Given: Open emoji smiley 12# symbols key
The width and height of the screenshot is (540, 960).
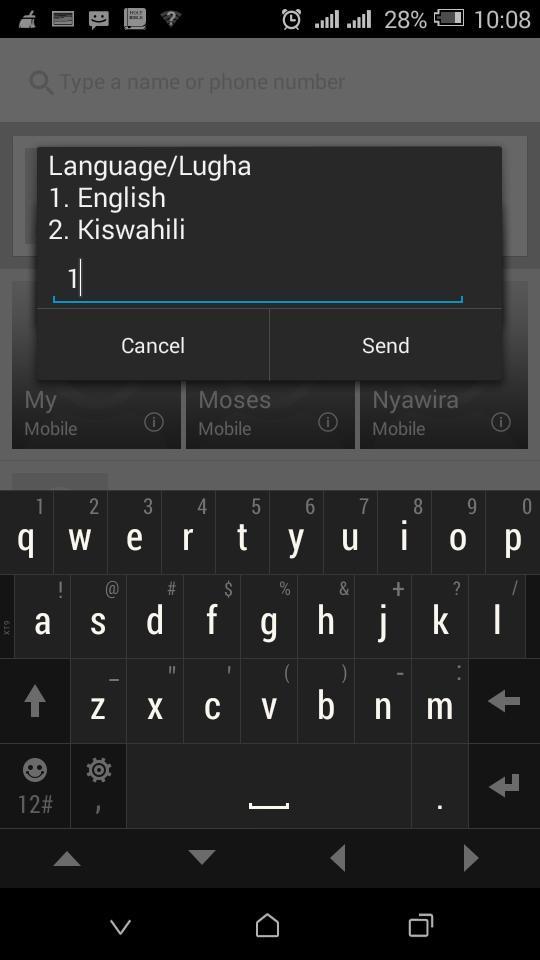Looking at the screenshot, I should [x=35, y=786].
